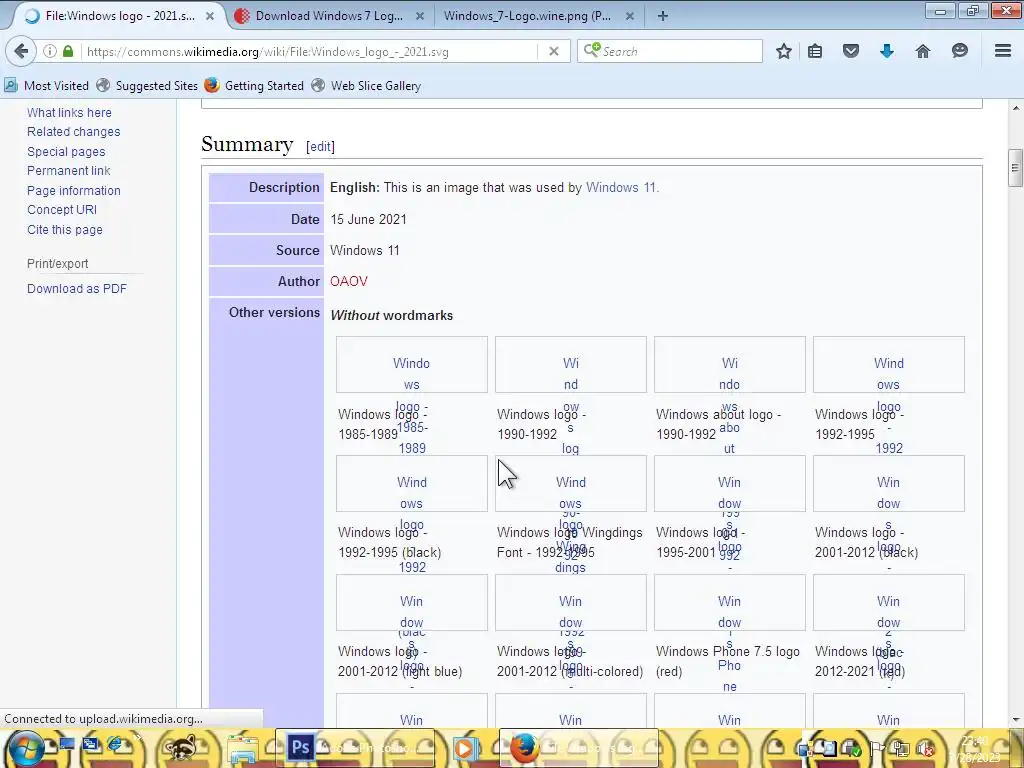
Task: Click the green padlock security icon
Action: click(68, 51)
